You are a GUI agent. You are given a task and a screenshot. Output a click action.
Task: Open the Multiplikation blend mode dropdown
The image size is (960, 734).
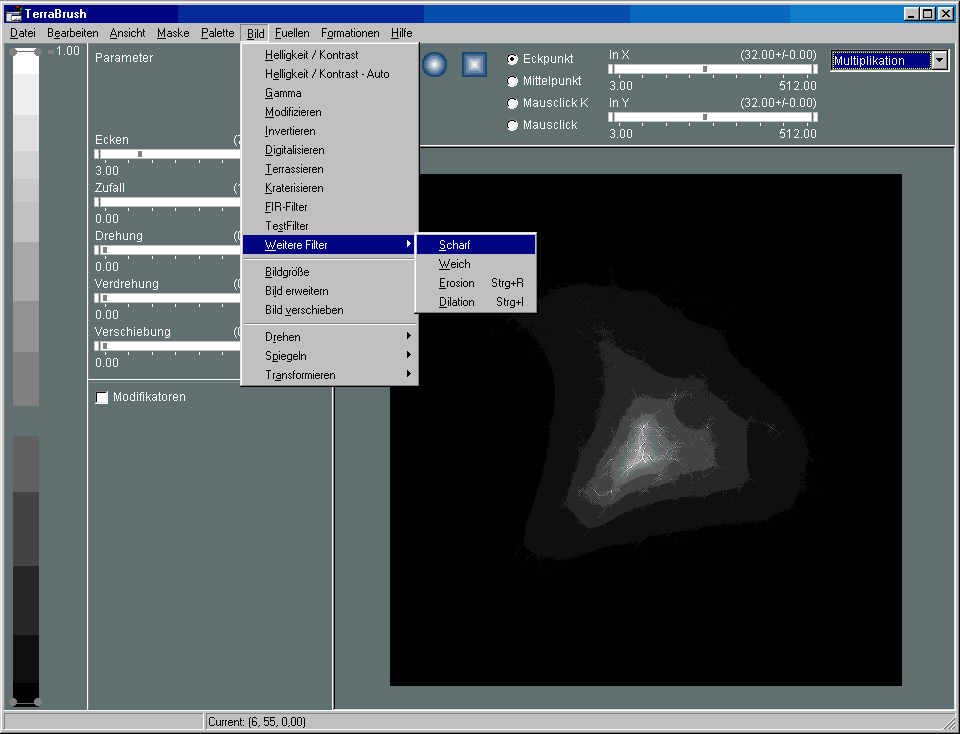click(x=939, y=61)
